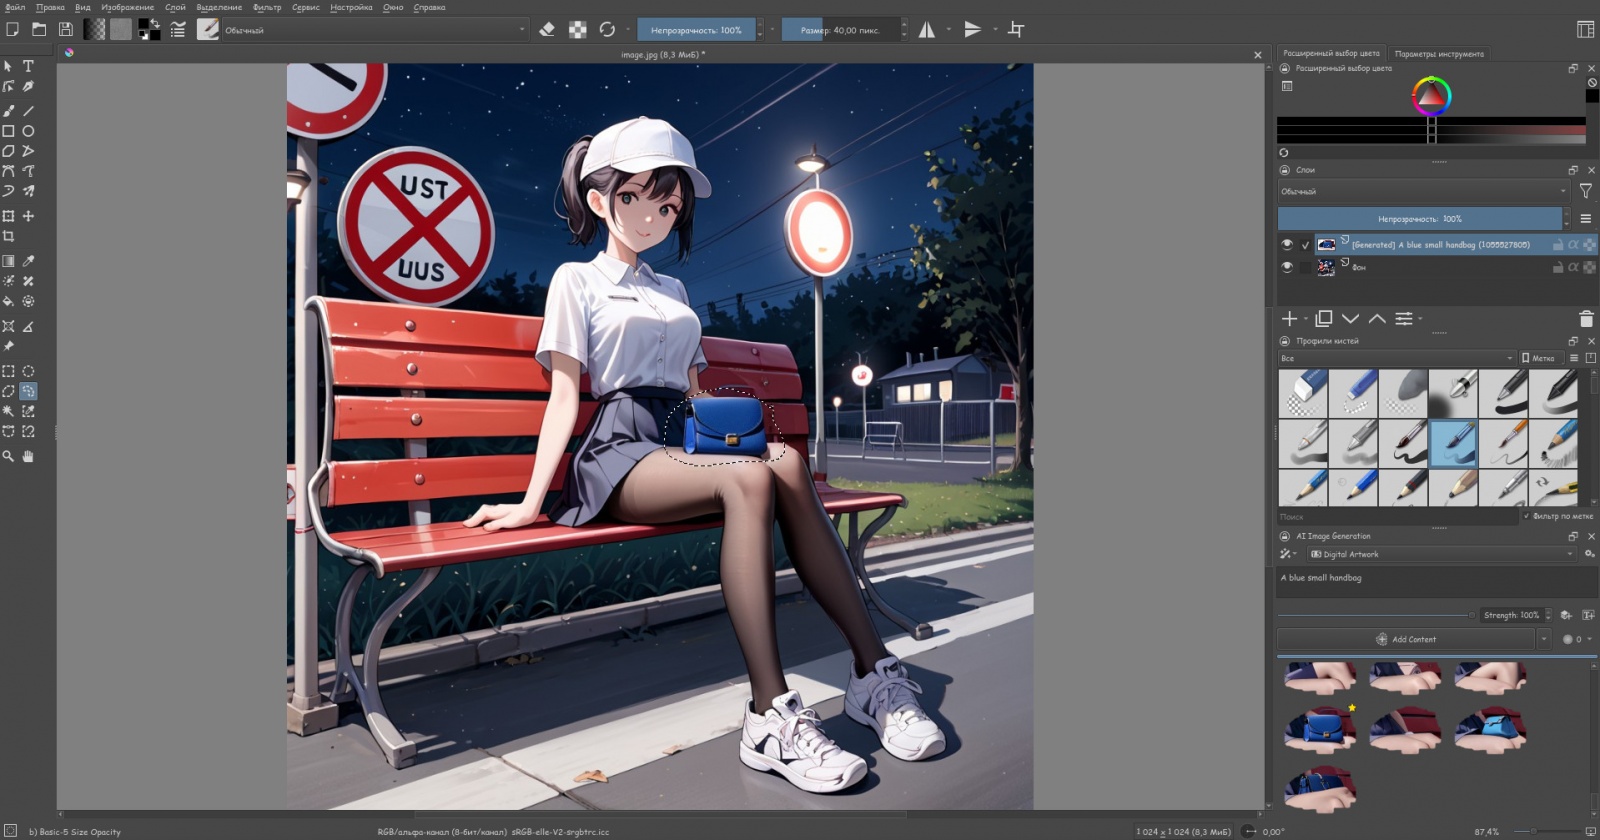This screenshot has width=1600, height=840.
Task: Toggle visibility of the Фон layer
Action: point(1287,267)
